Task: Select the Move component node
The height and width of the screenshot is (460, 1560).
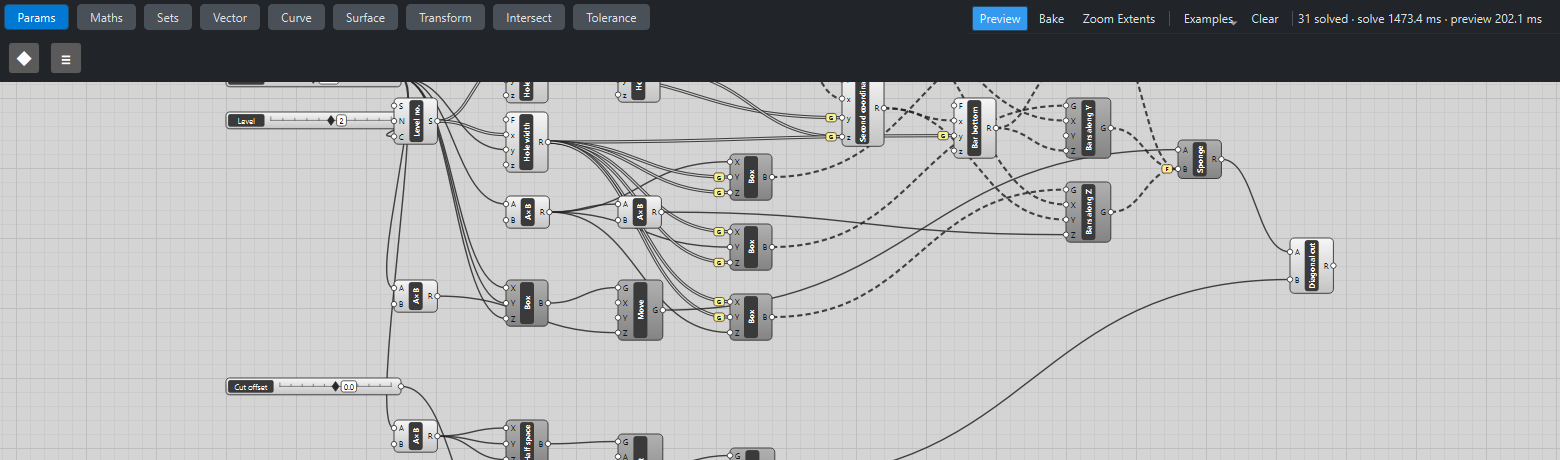Action: pyautogui.click(x=641, y=310)
